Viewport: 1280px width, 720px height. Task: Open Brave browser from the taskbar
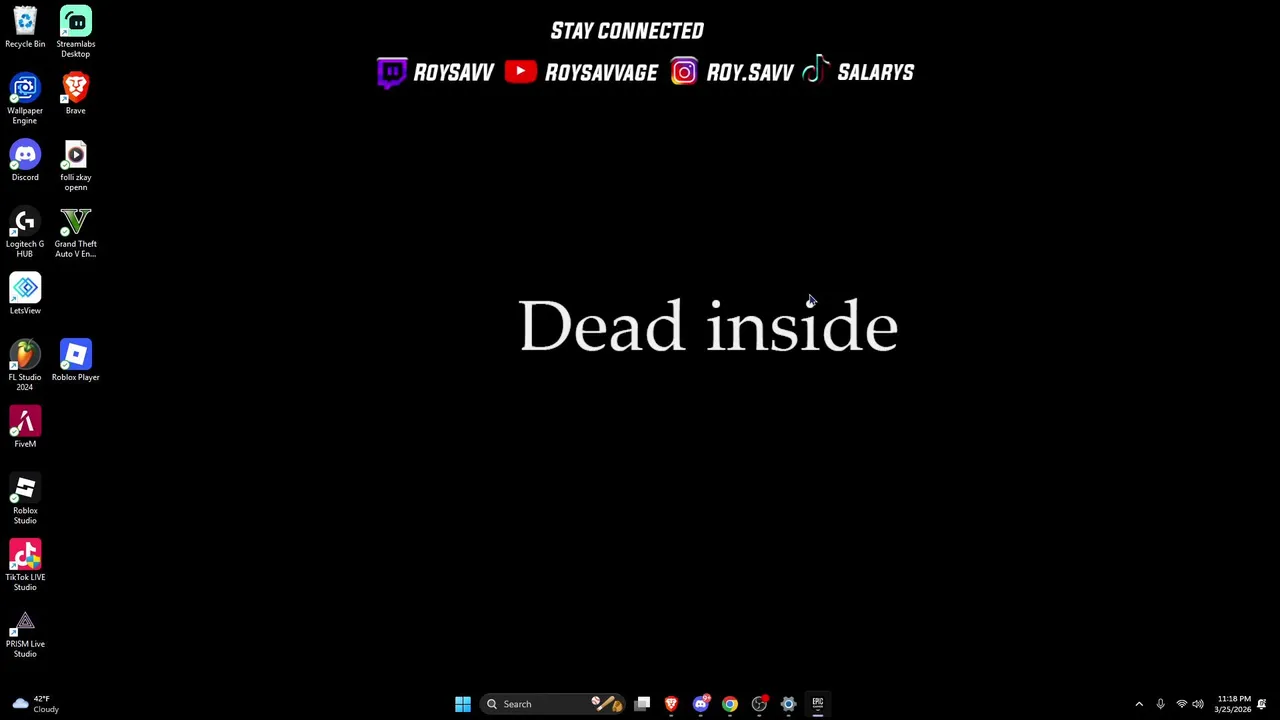point(671,704)
